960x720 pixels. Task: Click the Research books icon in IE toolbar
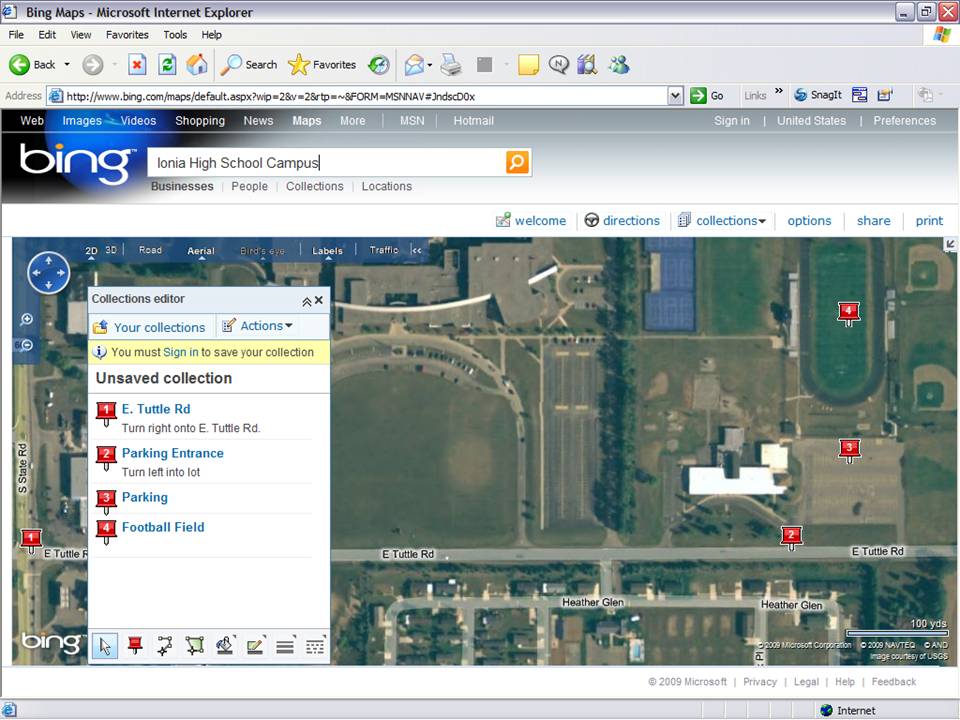click(587, 64)
